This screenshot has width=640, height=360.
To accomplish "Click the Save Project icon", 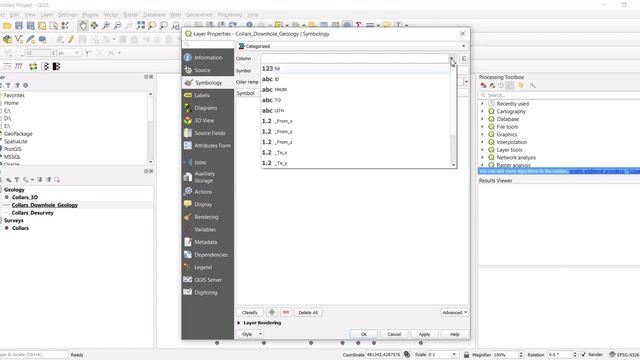I will 19,26.
